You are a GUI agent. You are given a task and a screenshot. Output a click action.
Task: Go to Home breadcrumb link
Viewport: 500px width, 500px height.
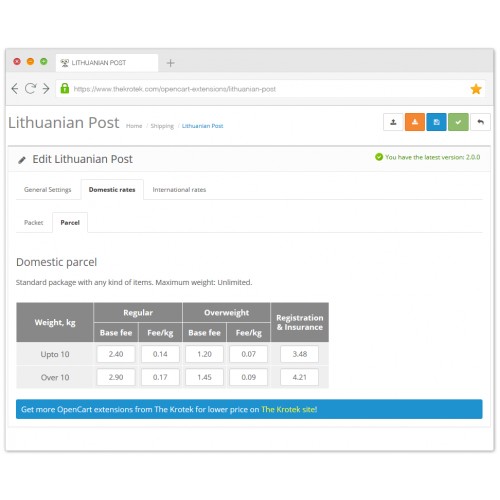point(134,126)
